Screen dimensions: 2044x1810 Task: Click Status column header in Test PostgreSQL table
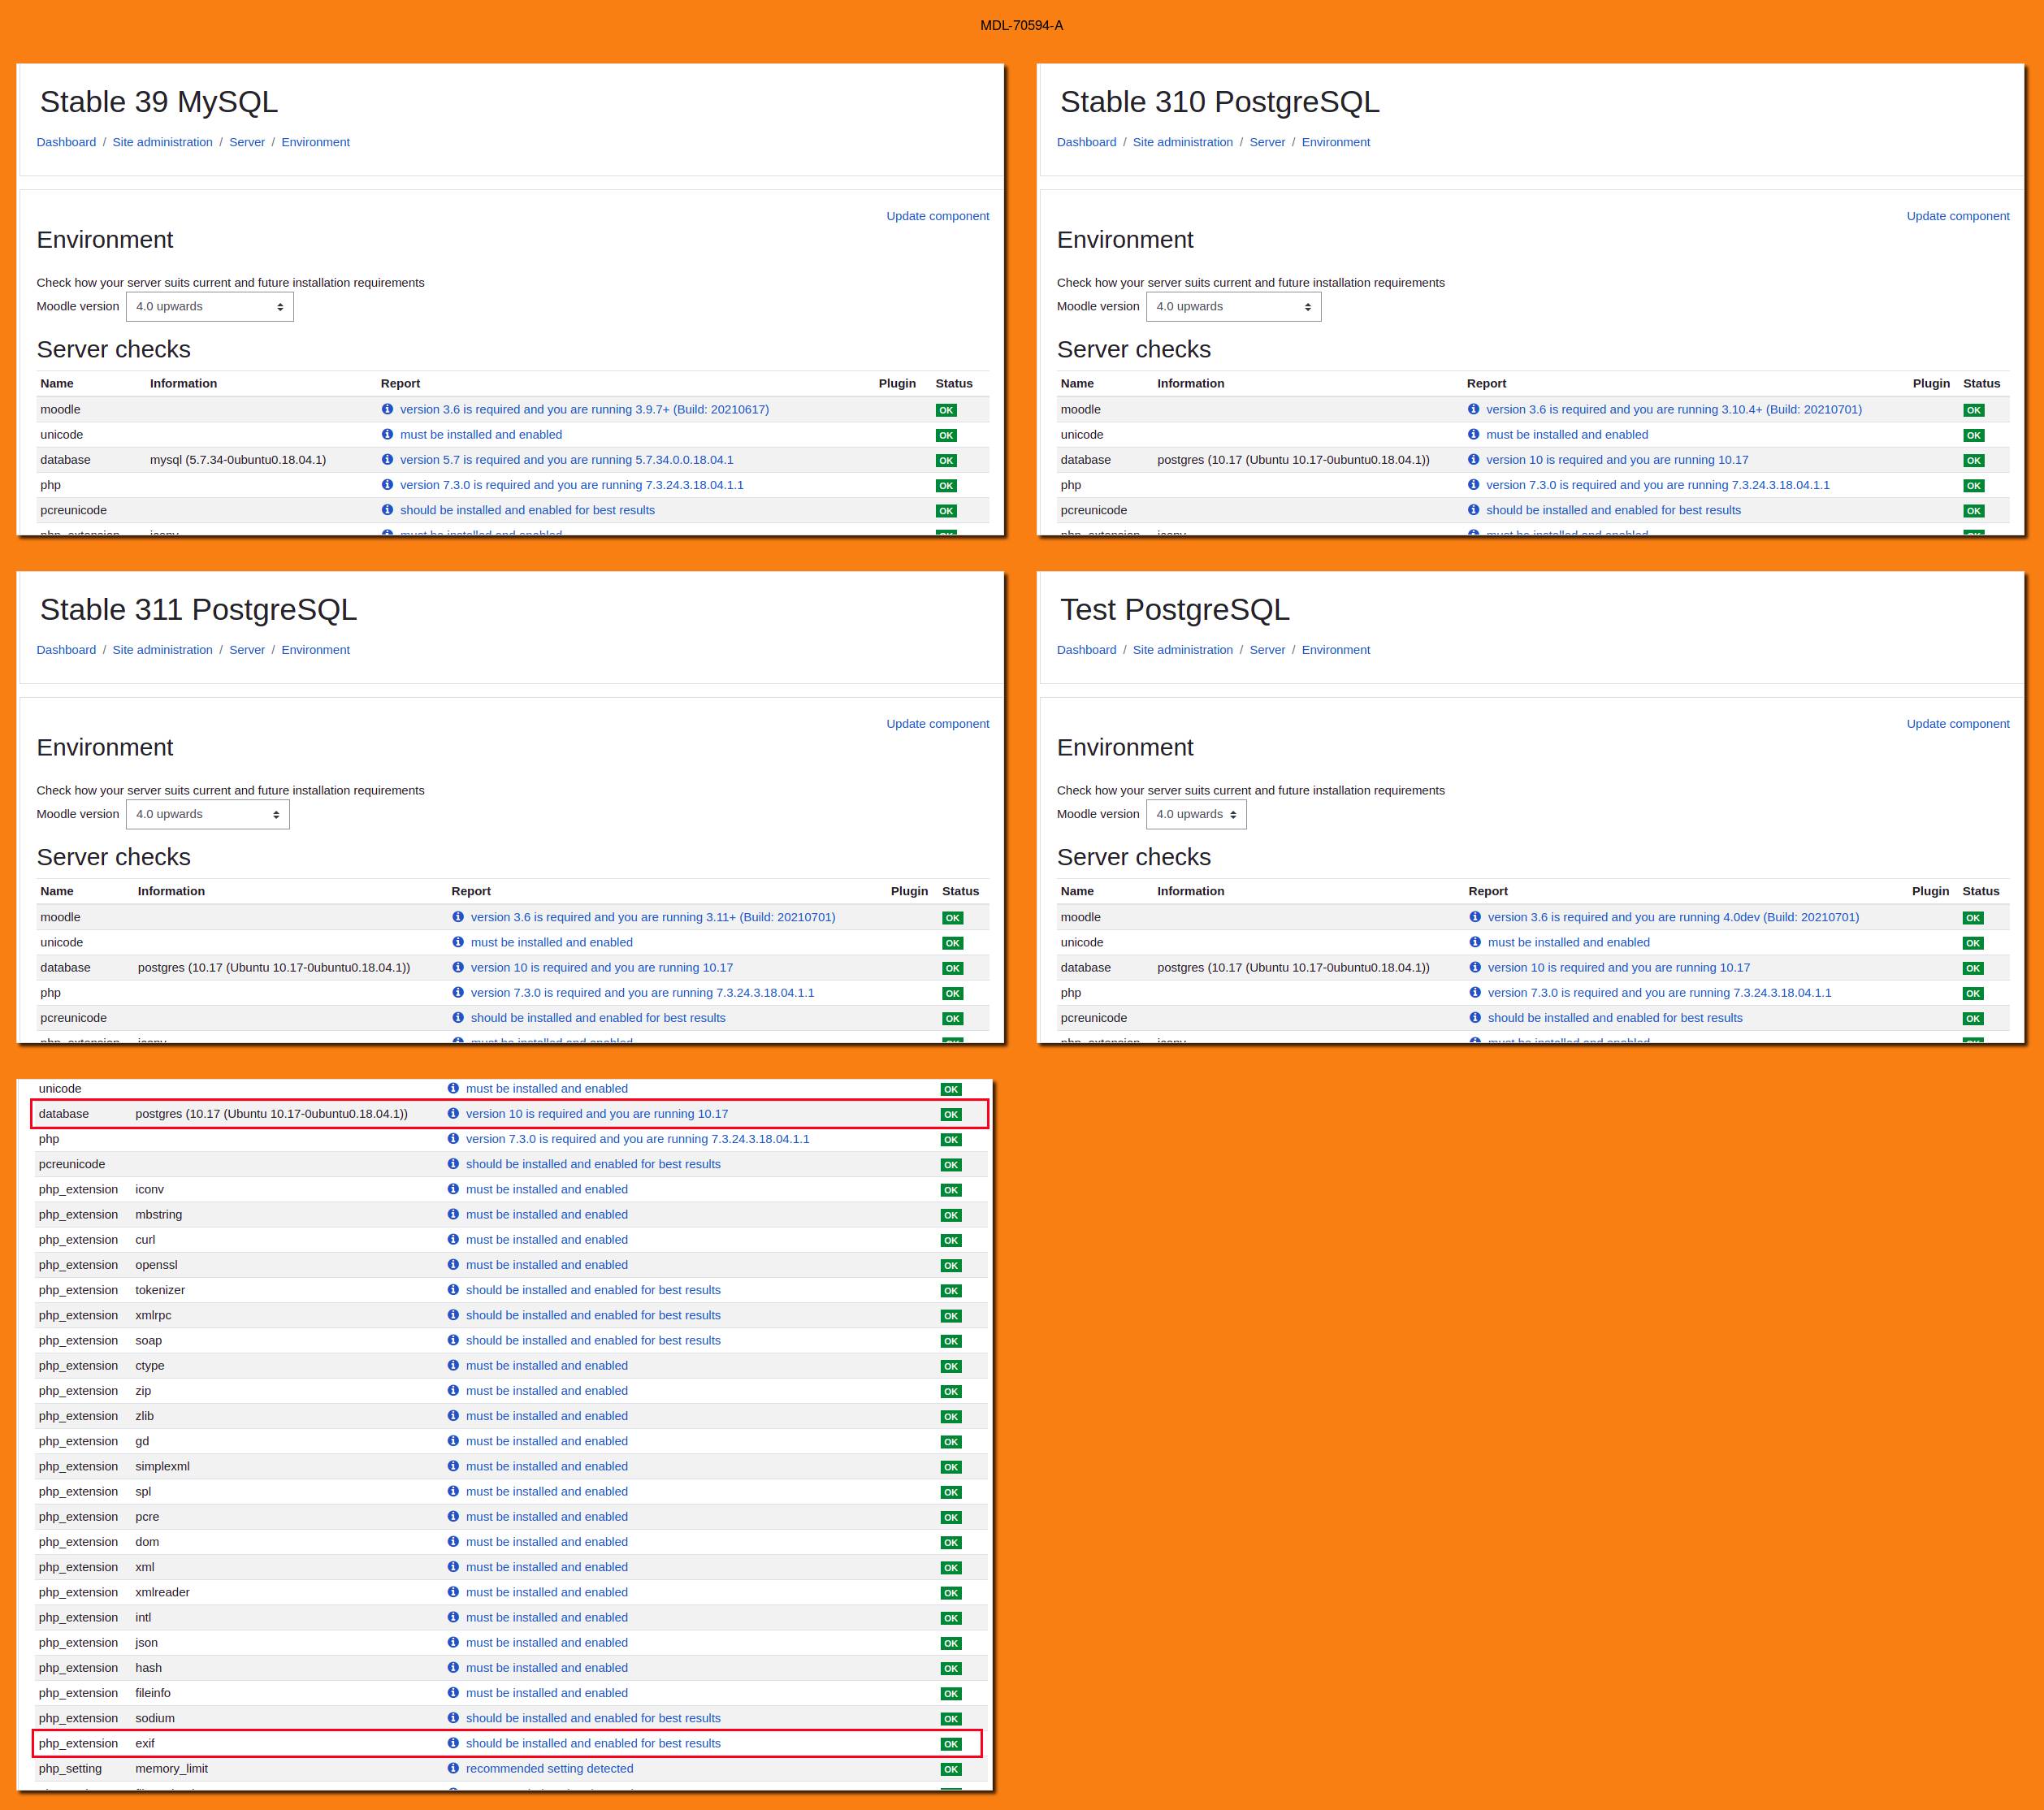[x=1980, y=891]
